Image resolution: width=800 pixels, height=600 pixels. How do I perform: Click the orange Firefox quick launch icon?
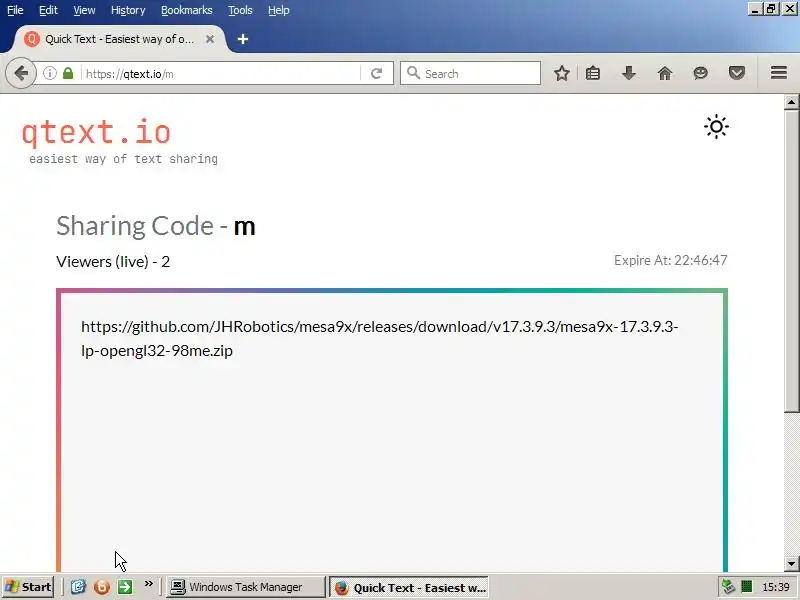click(102, 587)
